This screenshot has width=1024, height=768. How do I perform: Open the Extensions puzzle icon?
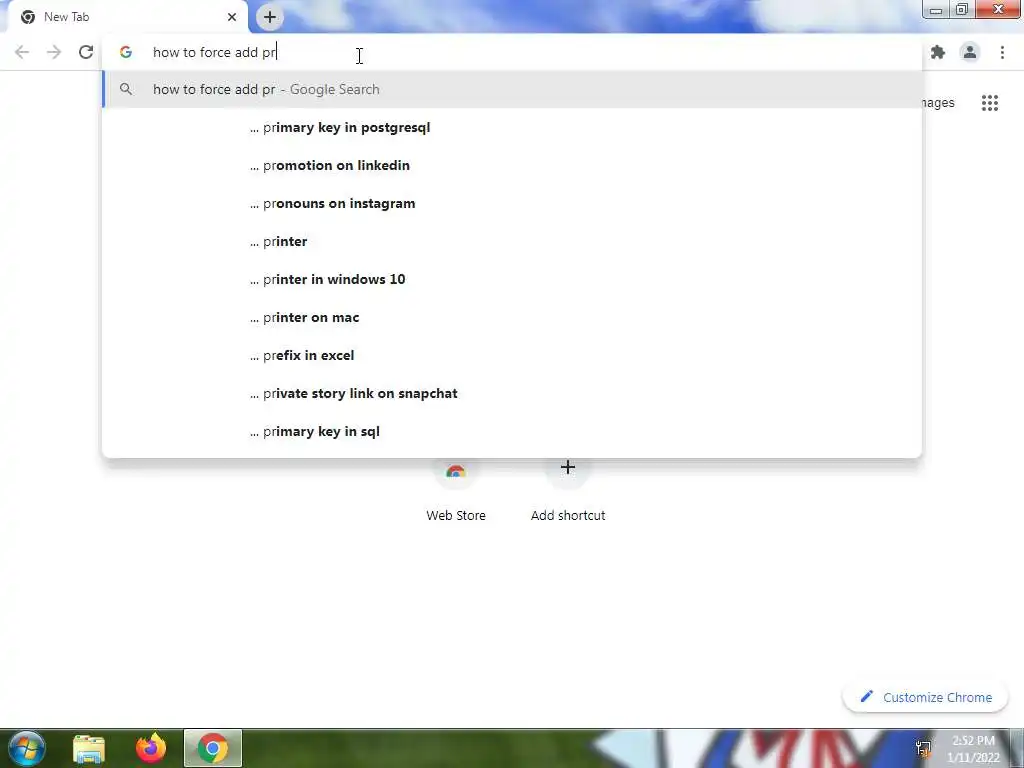(938, 52)
